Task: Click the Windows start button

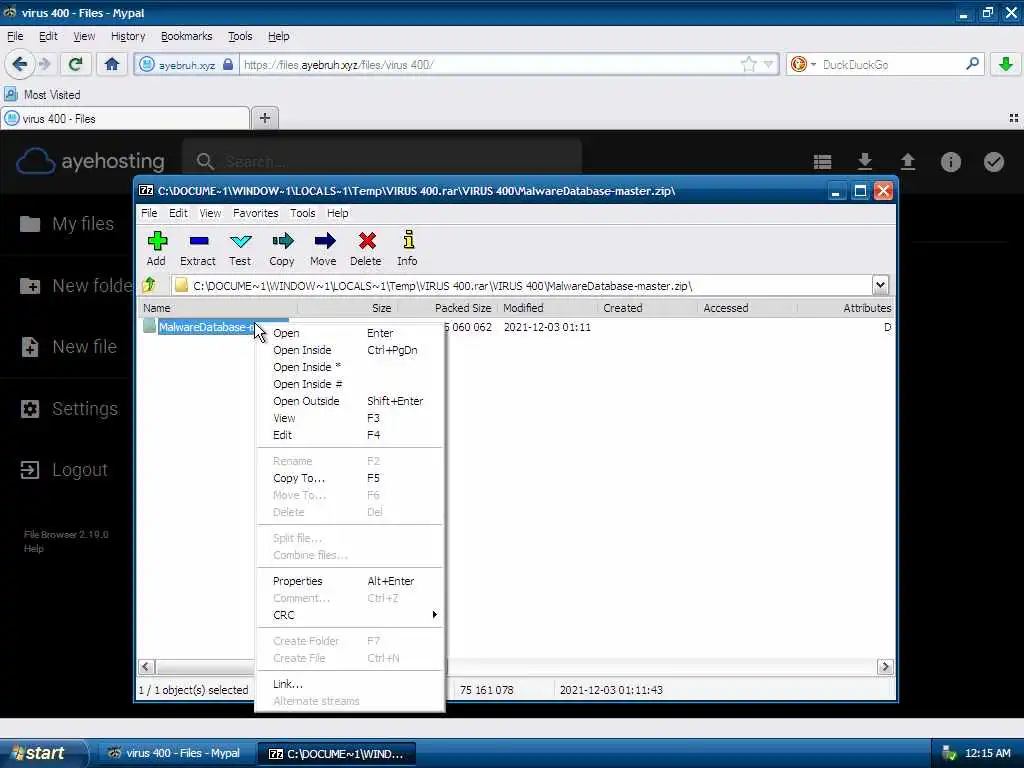Action: [43, 753]
